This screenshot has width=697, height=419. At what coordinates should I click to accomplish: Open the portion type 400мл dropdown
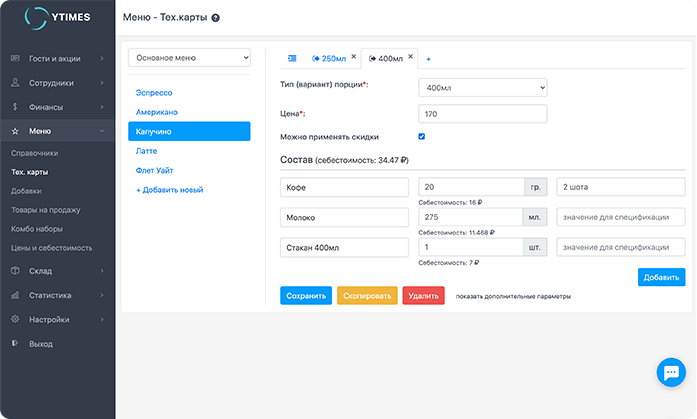(482, 88)
